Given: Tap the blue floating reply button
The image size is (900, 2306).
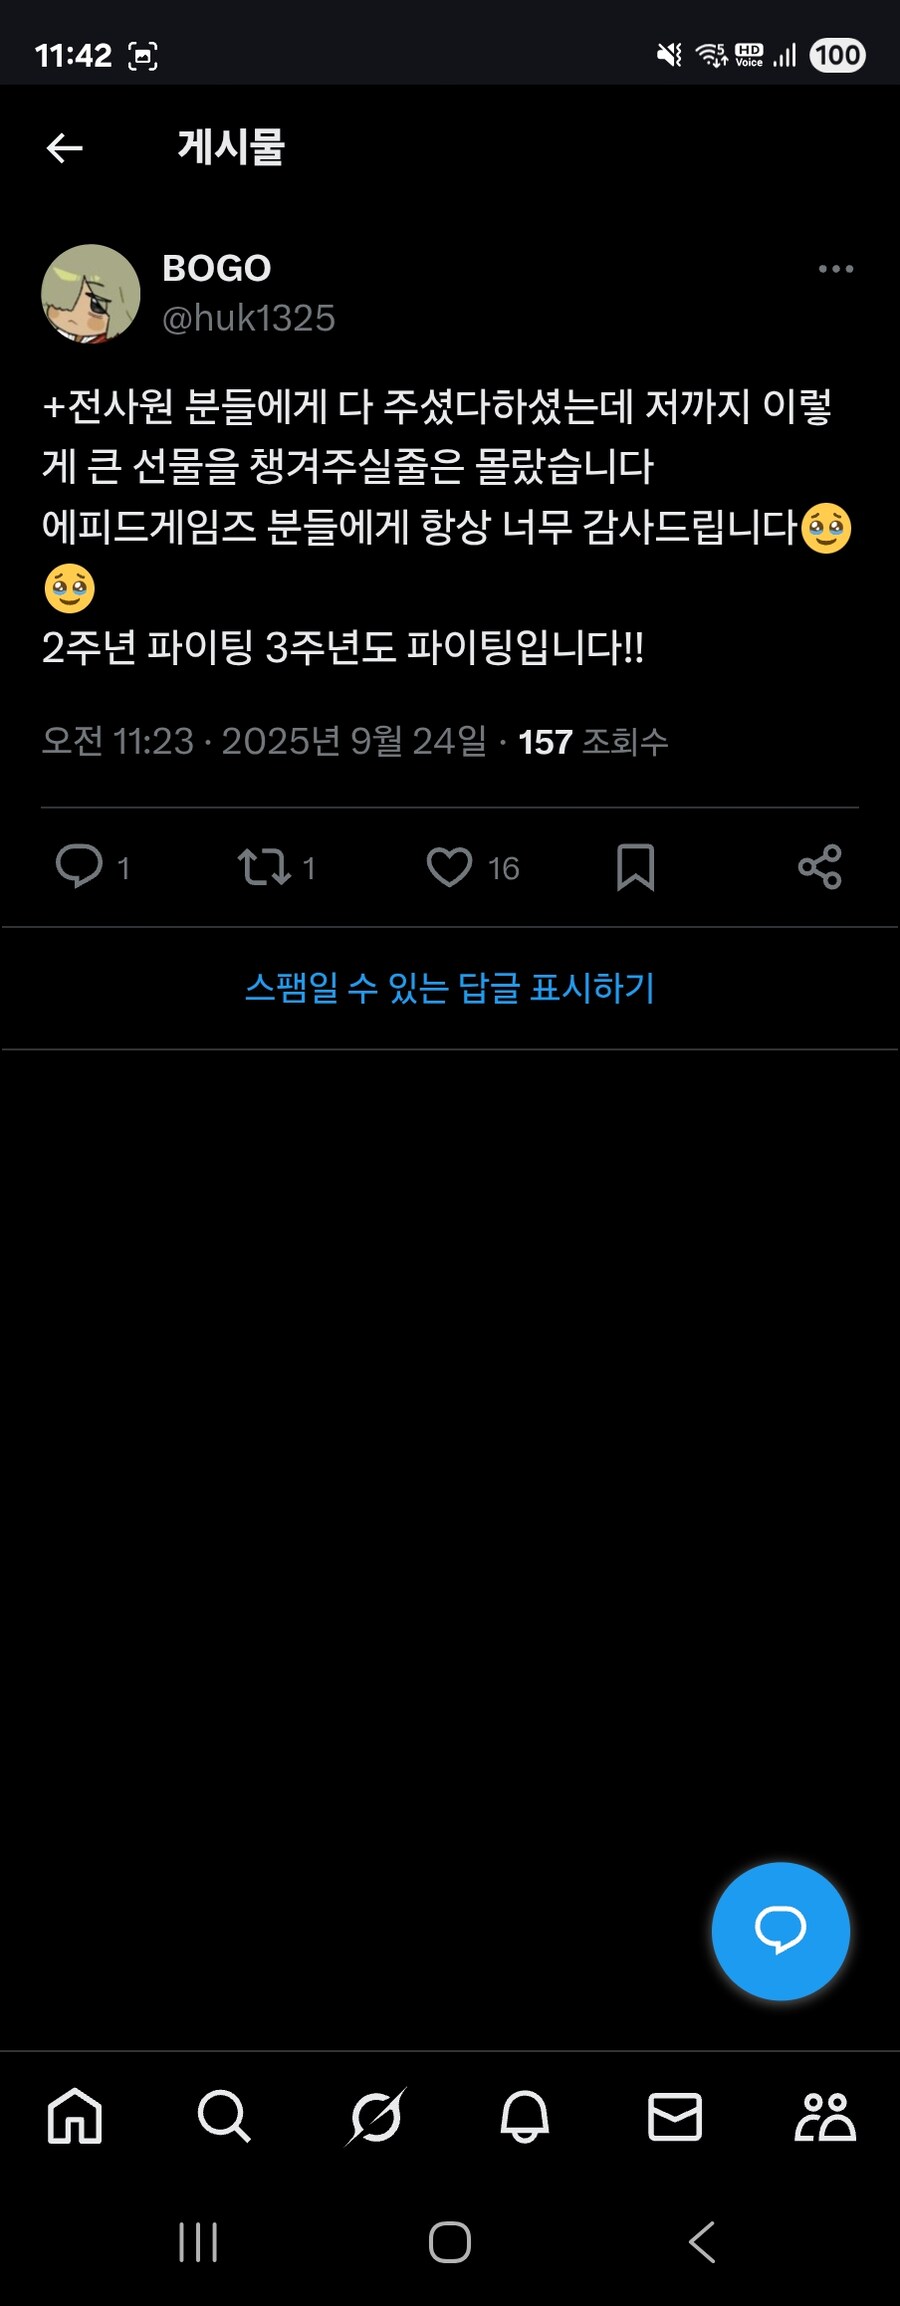Looking at the screenshot, I should pos(781,1931).
